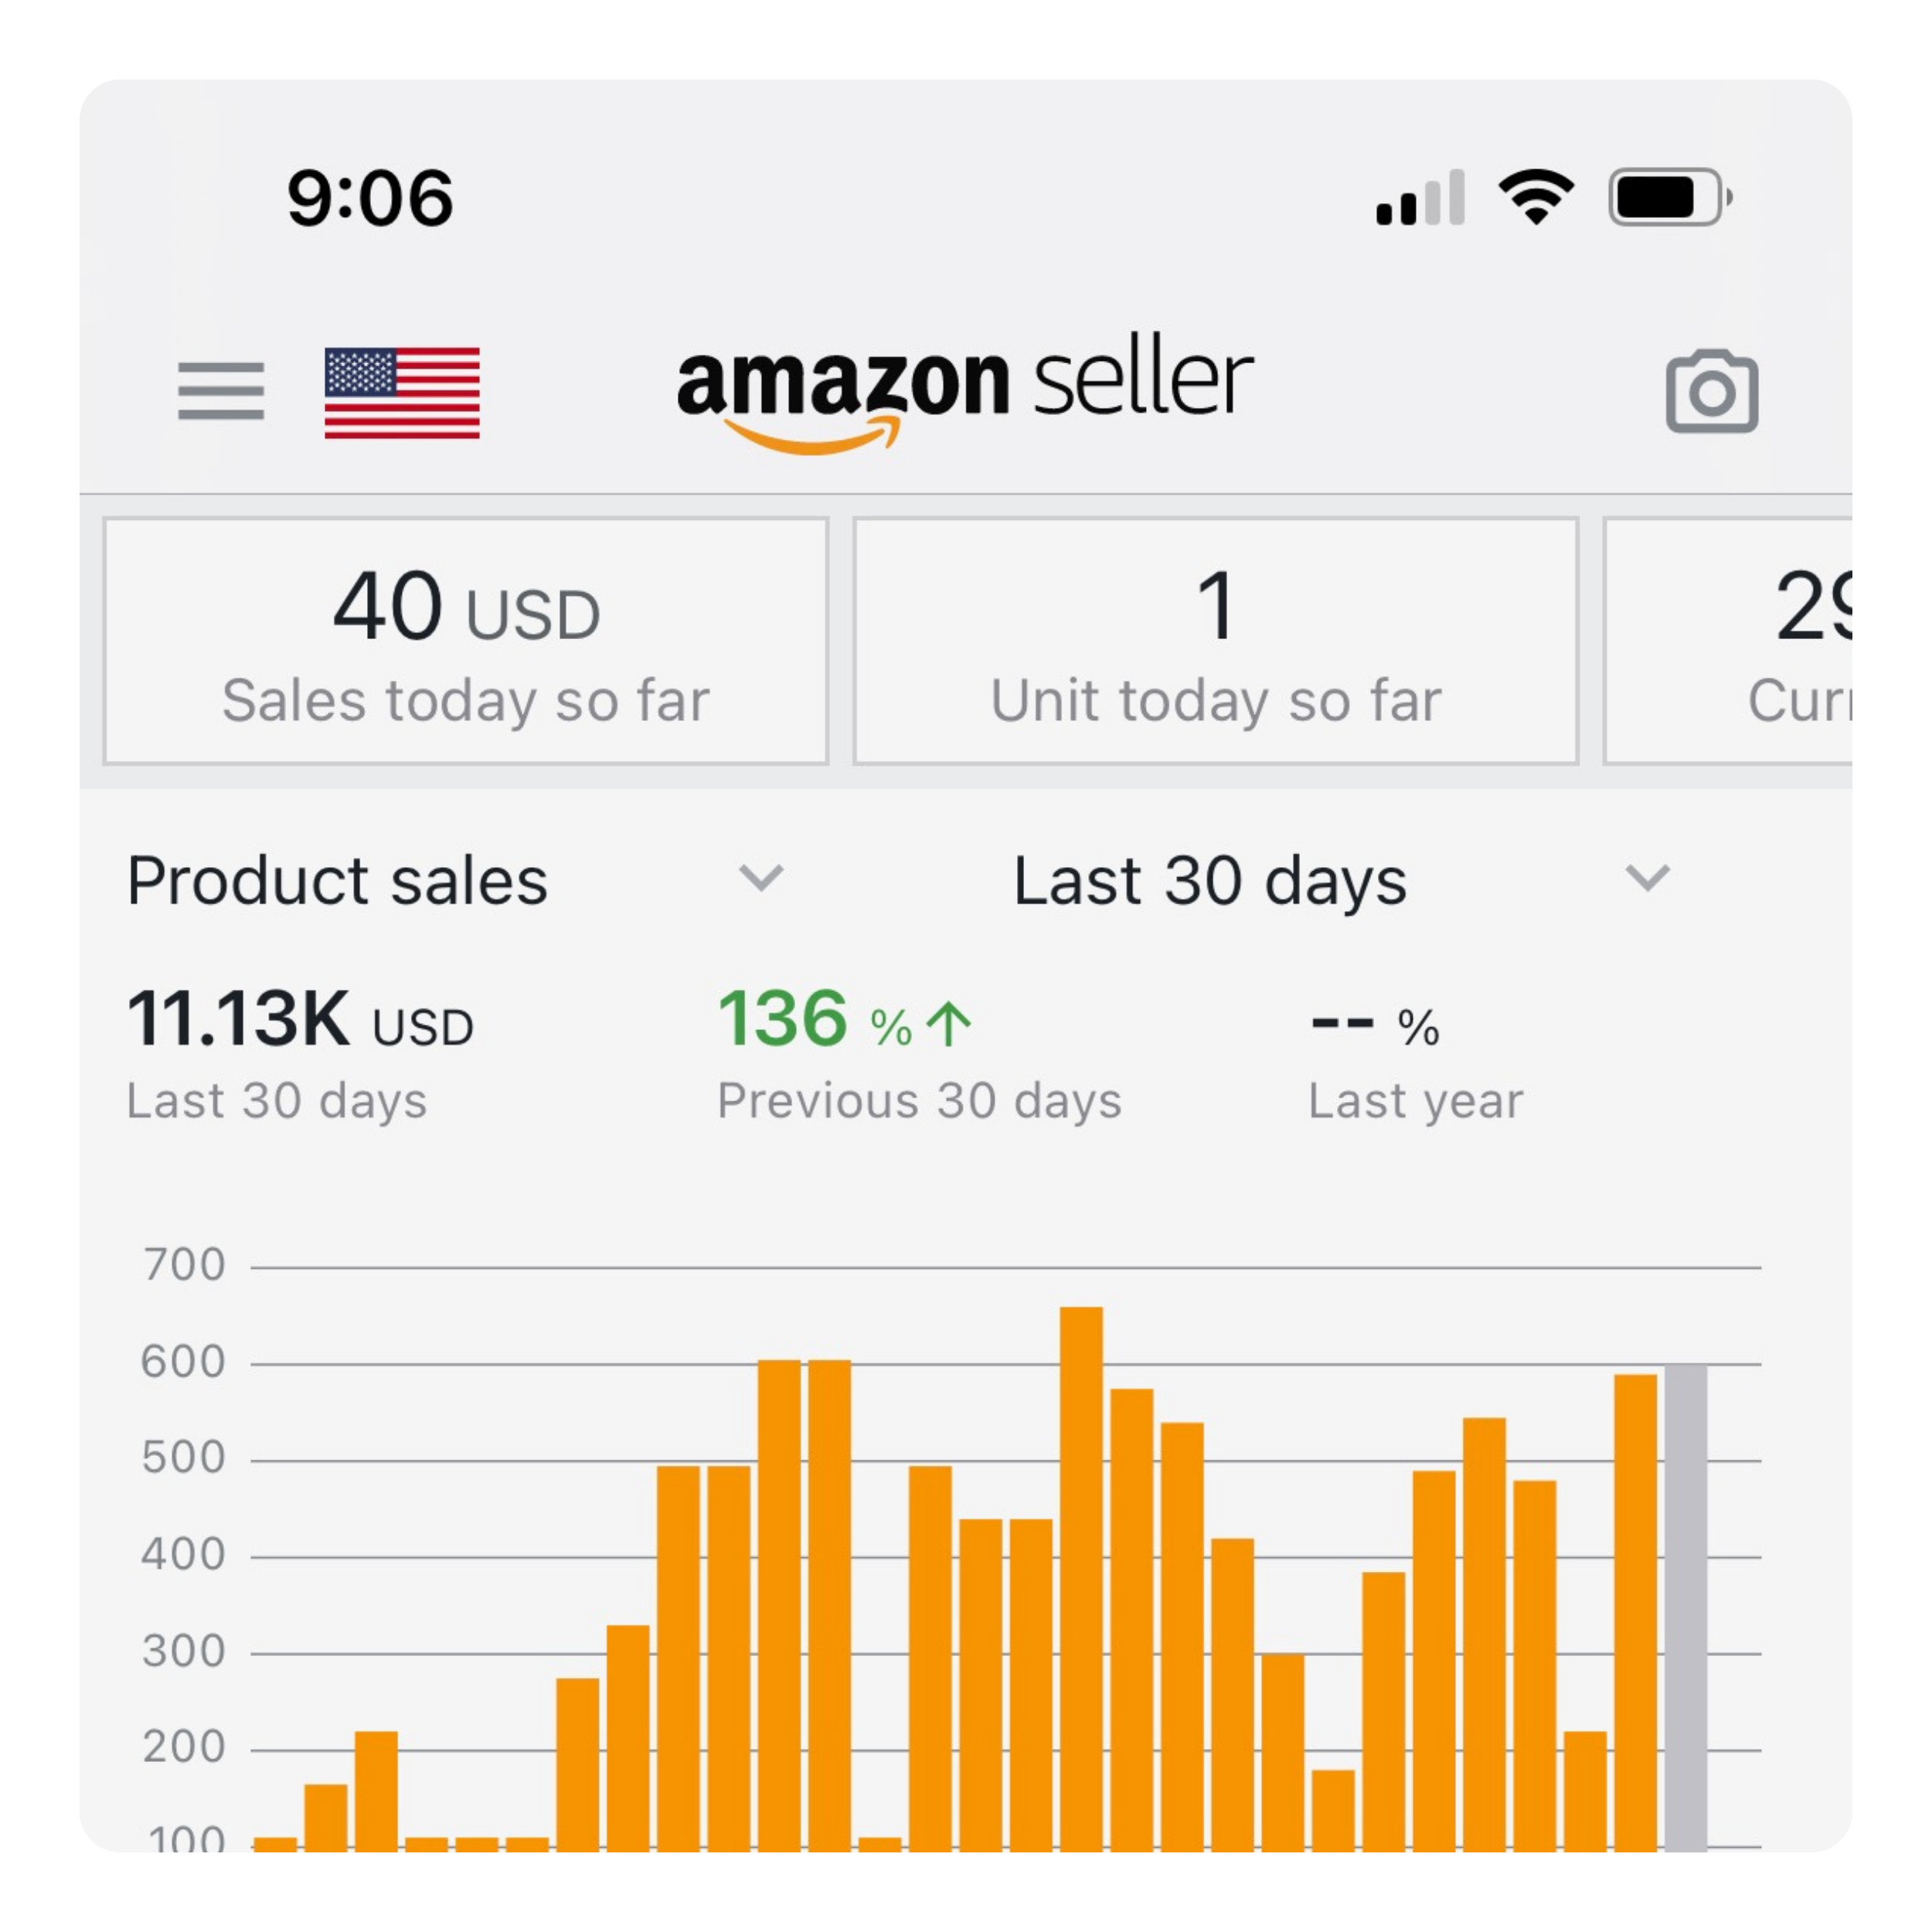
Task: Open the Sales today so far card
Action: [466, 641]
